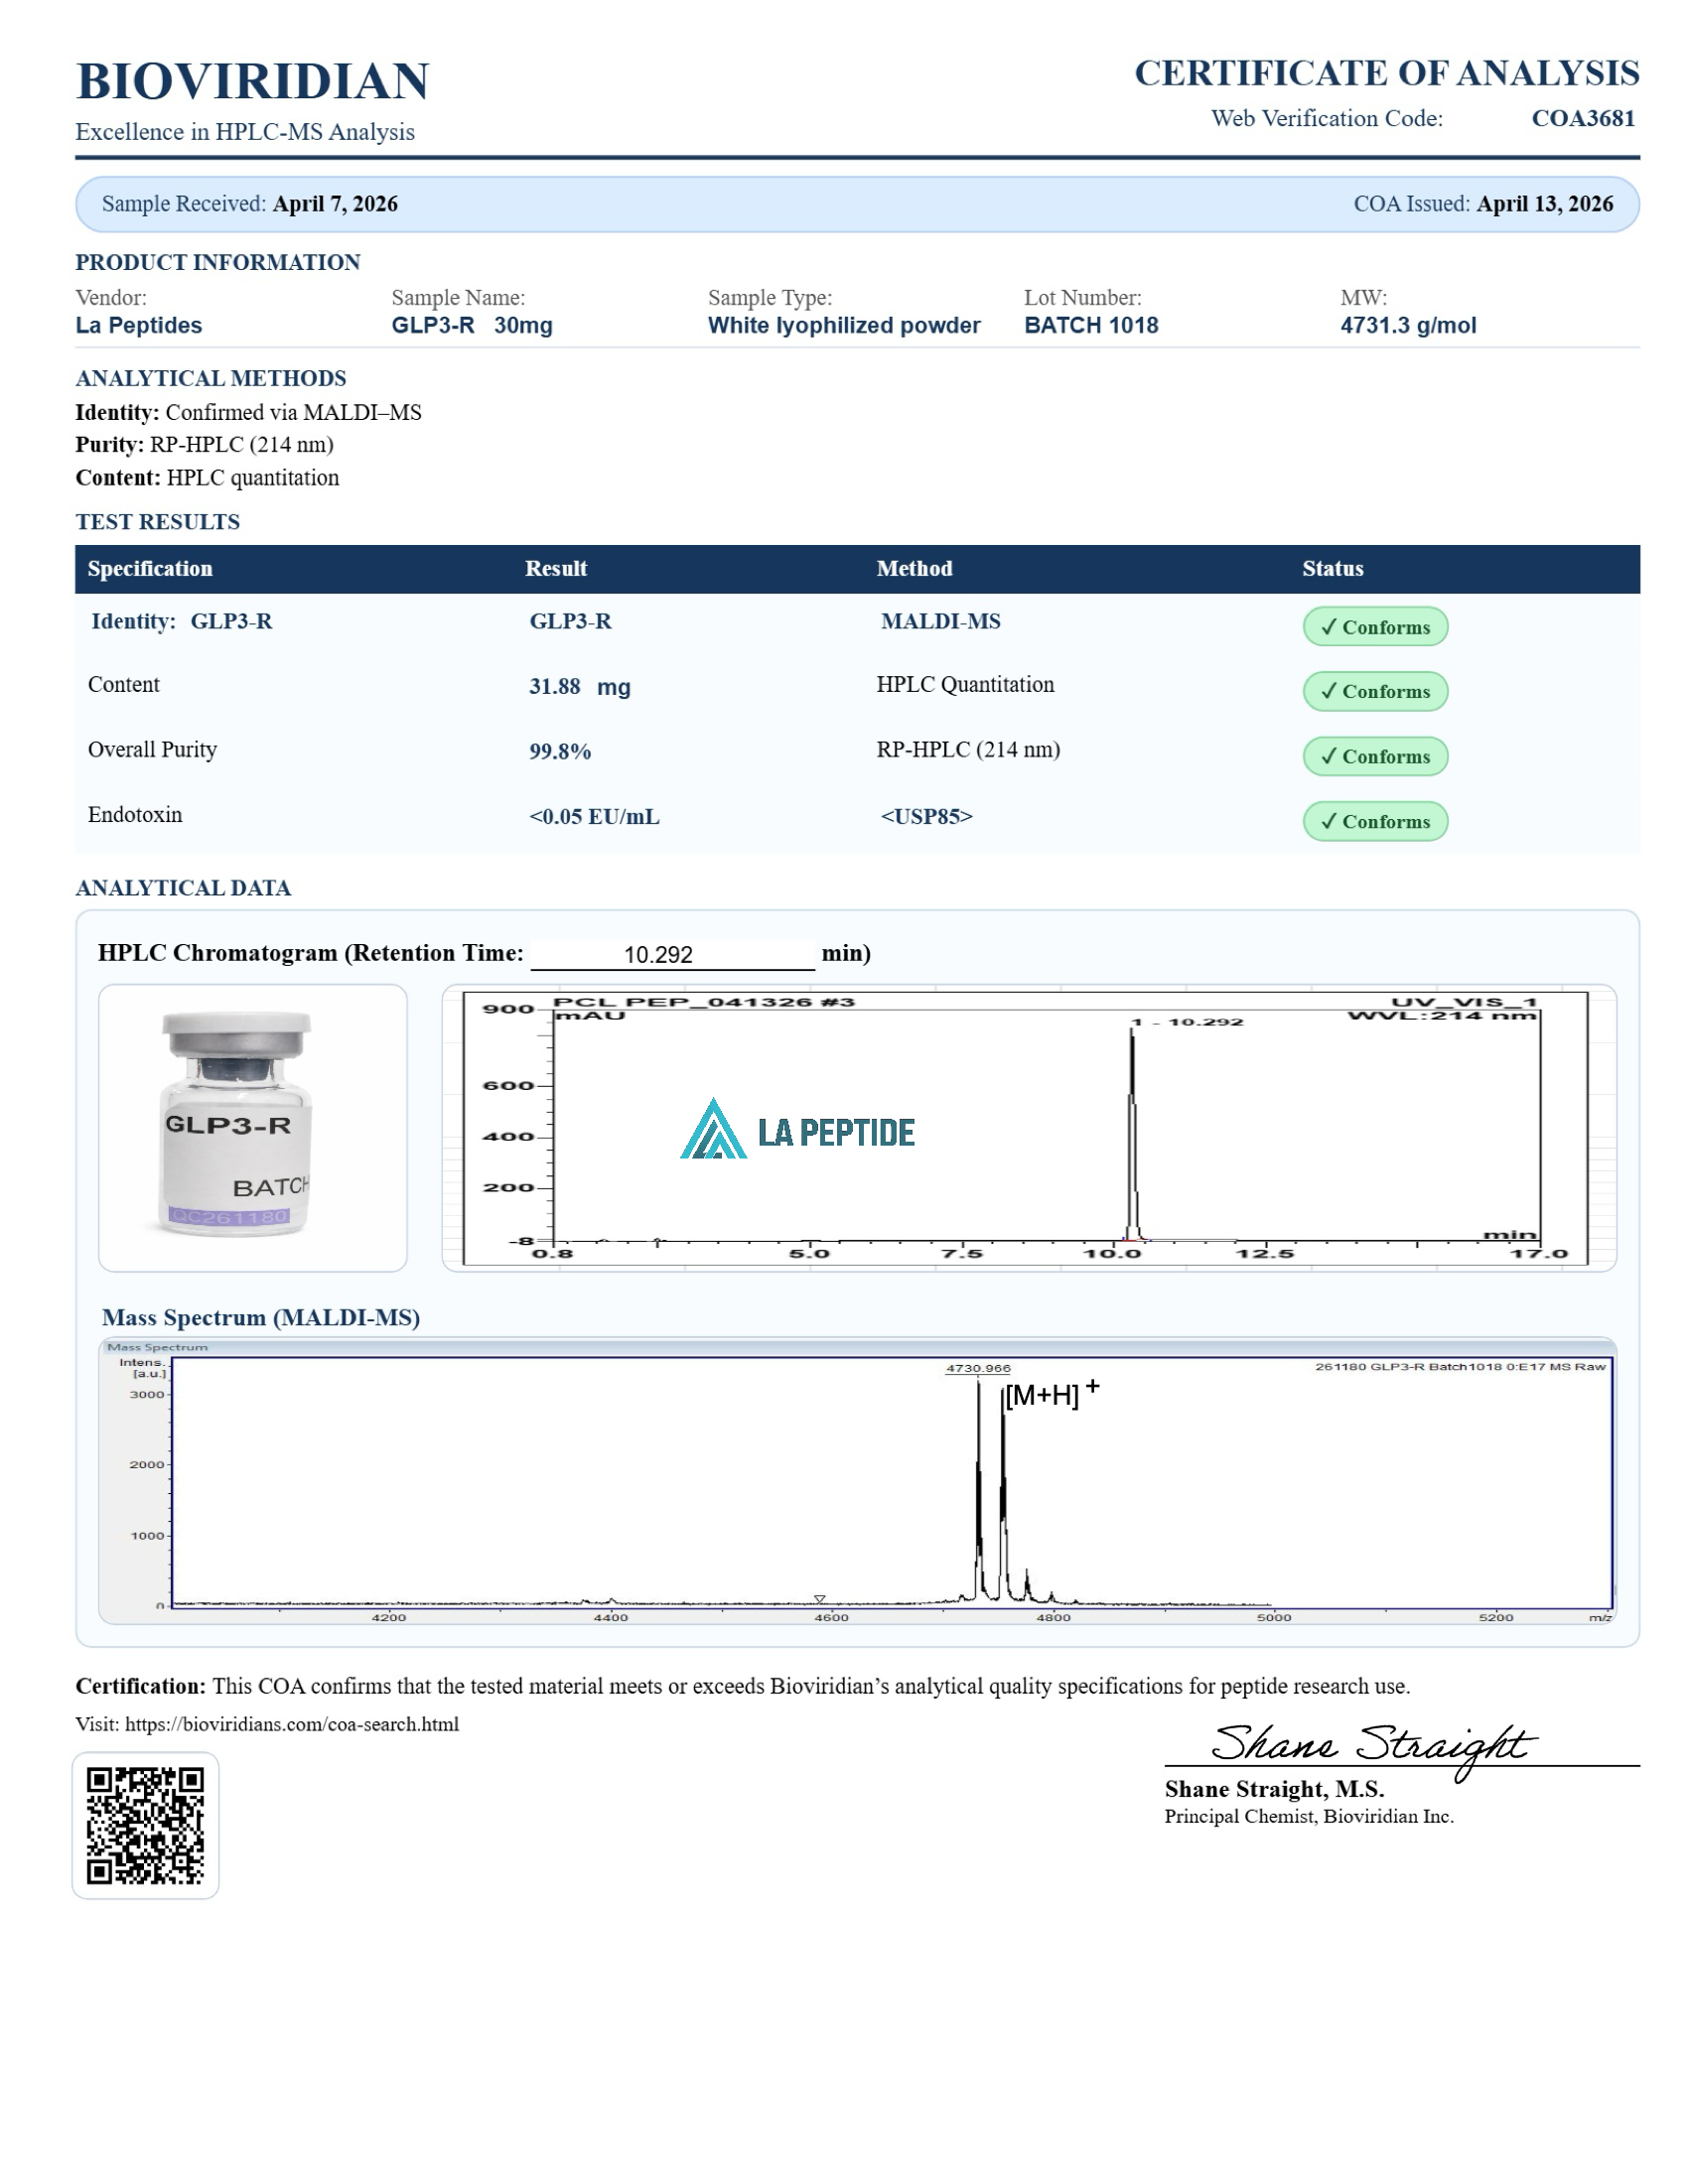This screenshot has height=2184, width=1688.
Task: Click the Overall Purity Conforms badge
Action: (x=1374, y=756)
